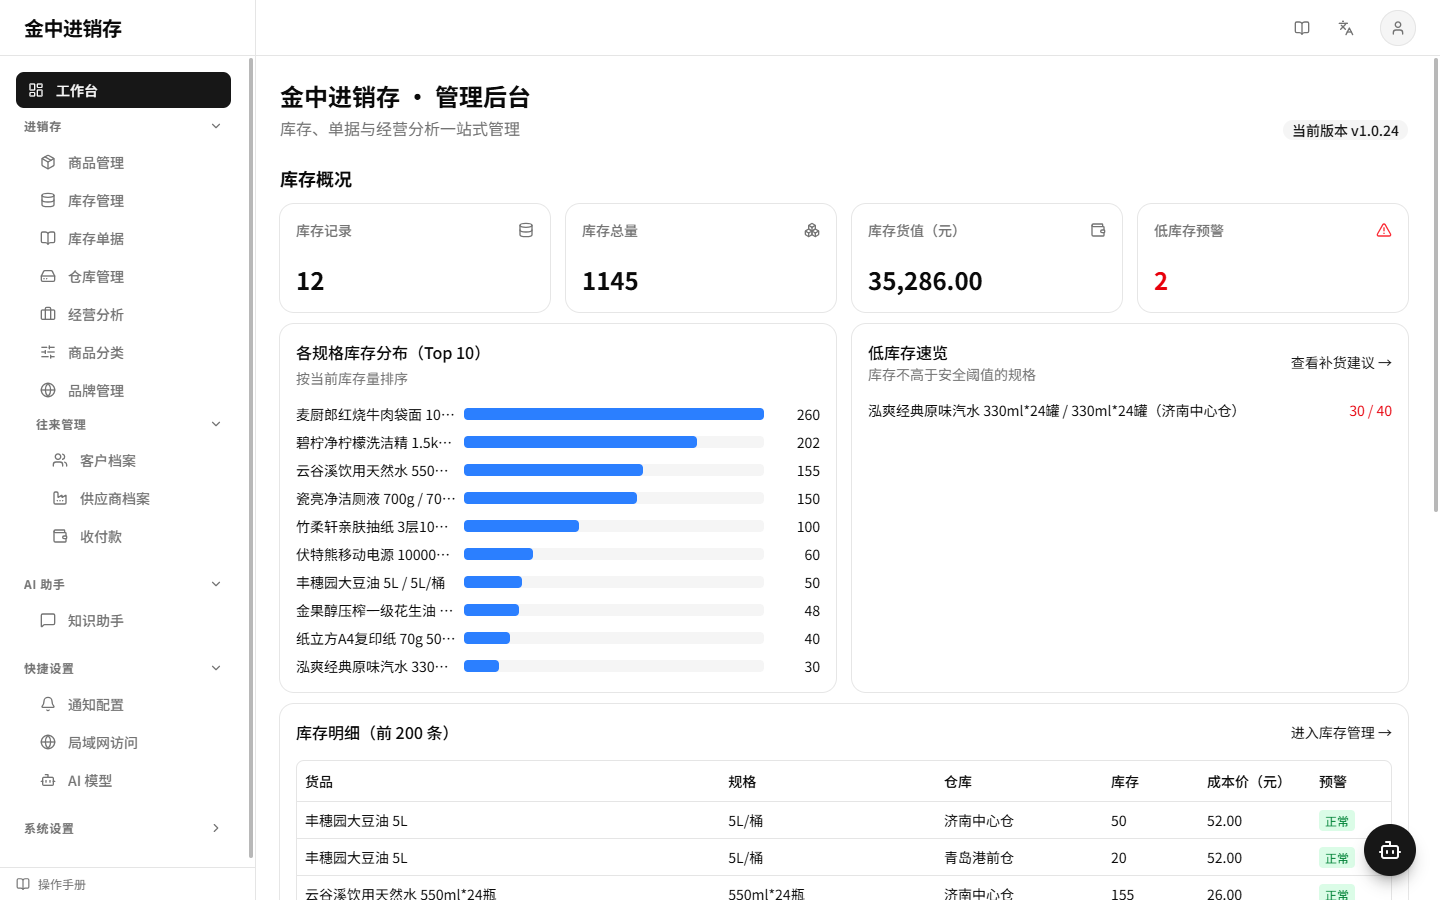The image size is (1440, 900).
Task: Open the floating AI robot assistant button
Action: click(x=1389, y=850)
